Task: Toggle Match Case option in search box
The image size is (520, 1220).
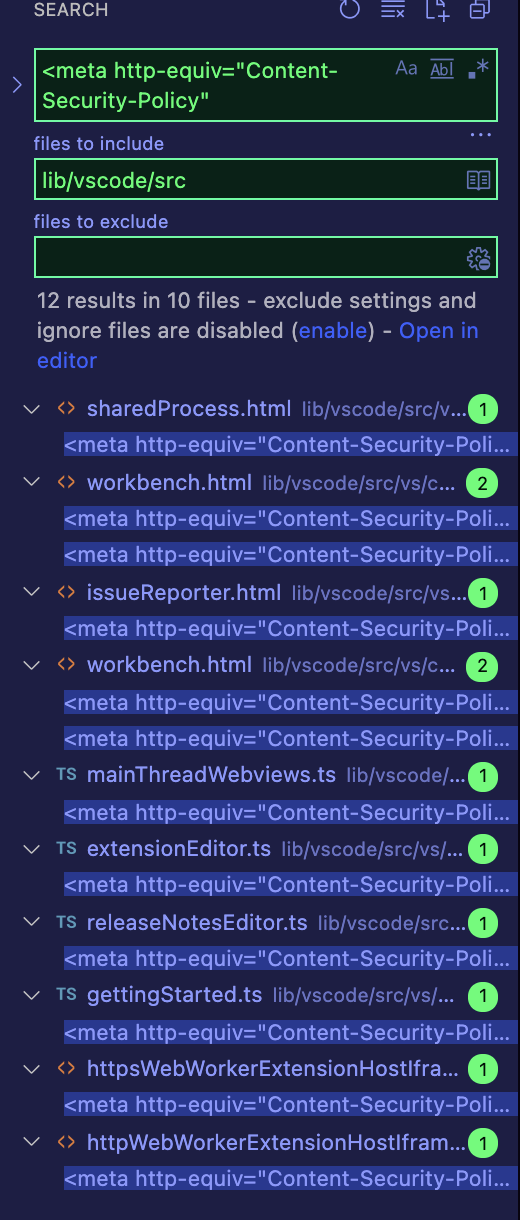Action: [407, 69]
